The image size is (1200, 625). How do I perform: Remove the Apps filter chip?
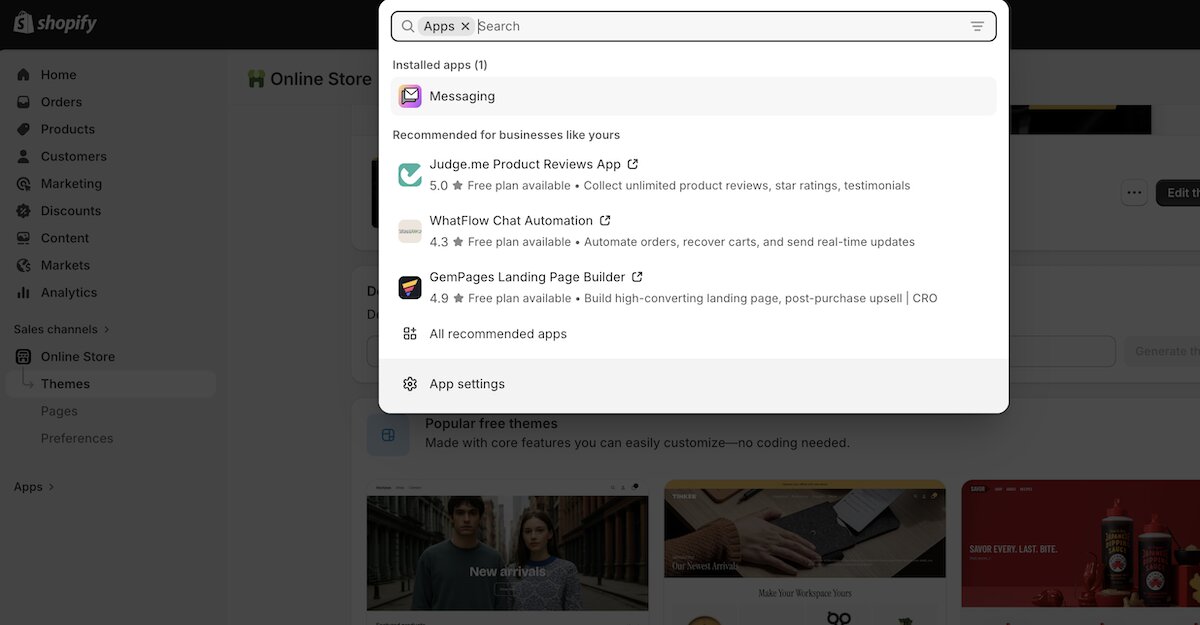(x=465, y=27)
